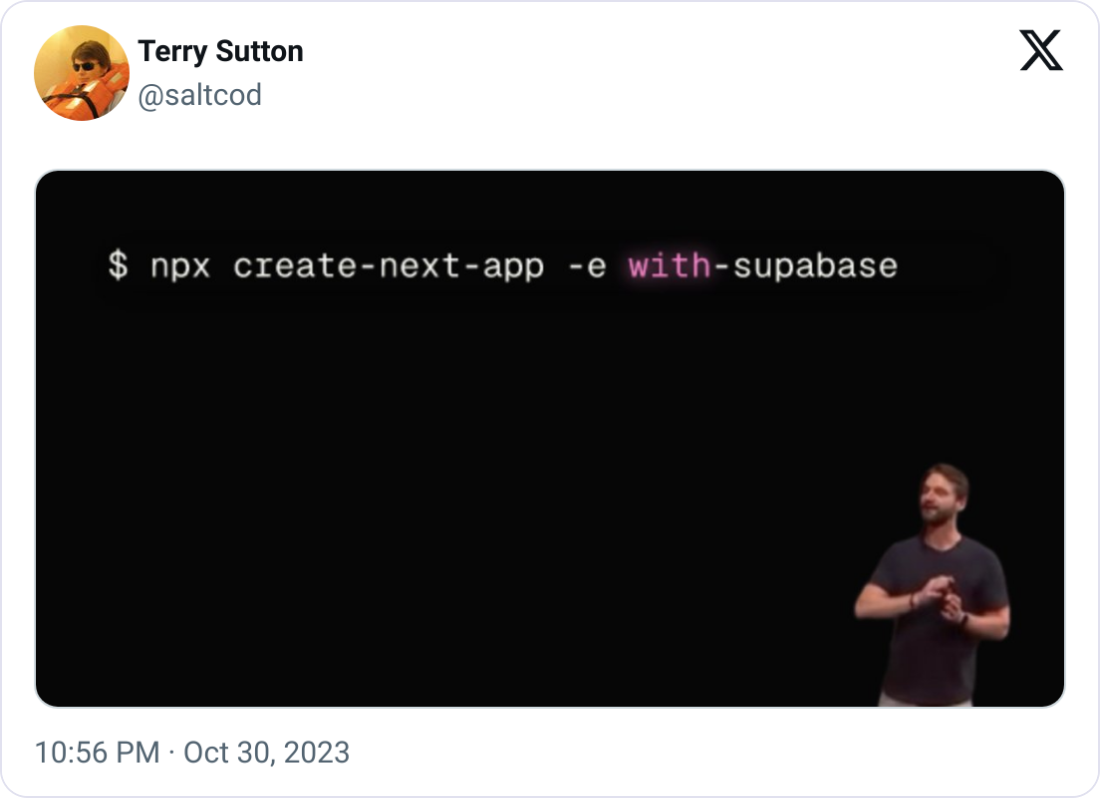
Task: Open the @saltcod handle link
Action: click(200, 95)
